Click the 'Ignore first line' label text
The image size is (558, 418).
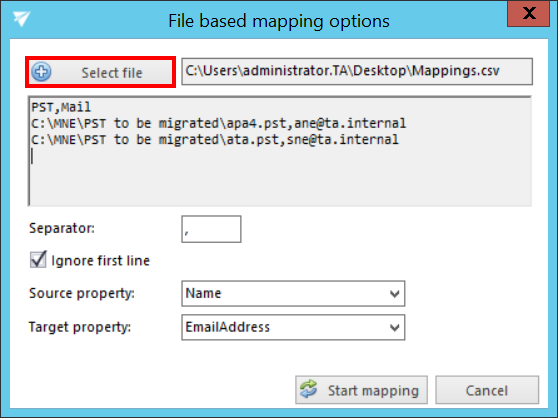[x=101, y=261]
